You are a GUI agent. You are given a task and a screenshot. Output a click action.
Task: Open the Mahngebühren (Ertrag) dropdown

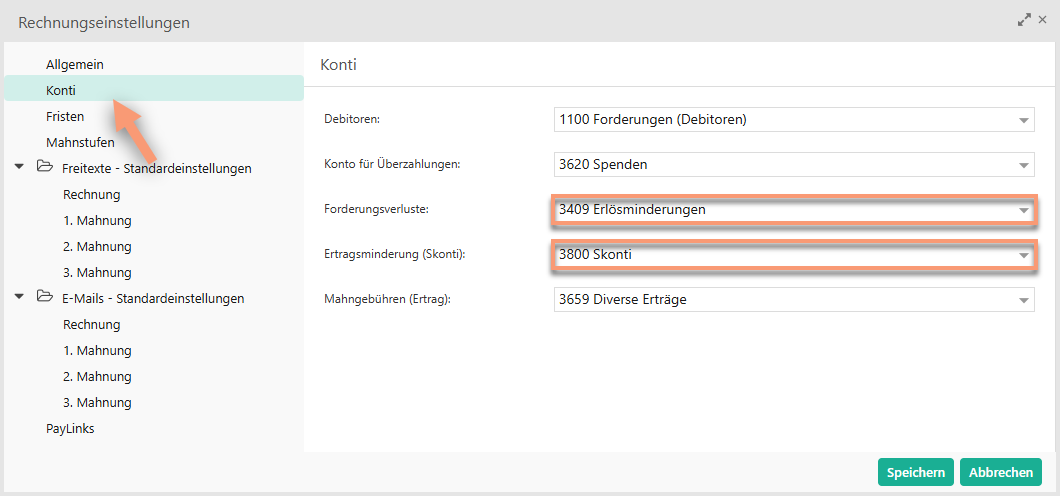click(794, 299)
